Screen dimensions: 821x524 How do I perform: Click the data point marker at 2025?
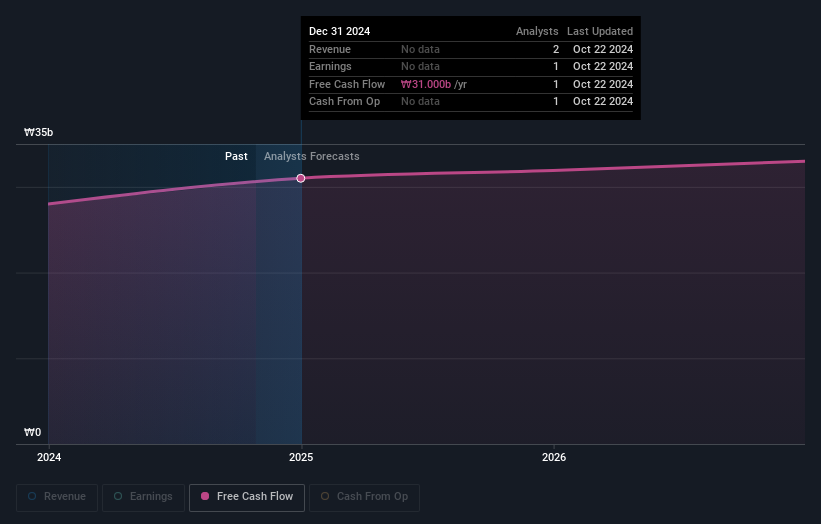pos(301,179)
